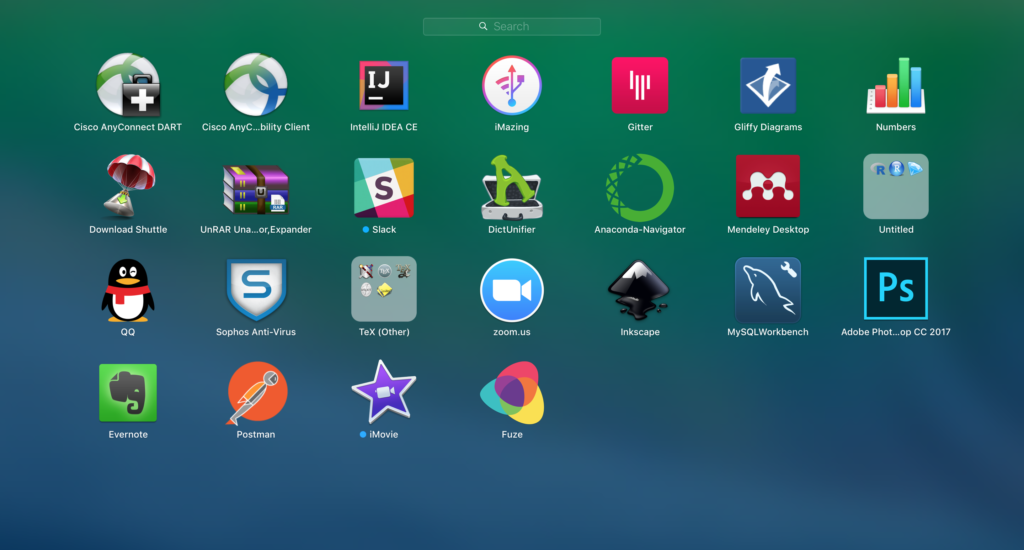1024x550 pixels.
Task: Launch the QQ penguin app
Action: click(x=128, y=290)
